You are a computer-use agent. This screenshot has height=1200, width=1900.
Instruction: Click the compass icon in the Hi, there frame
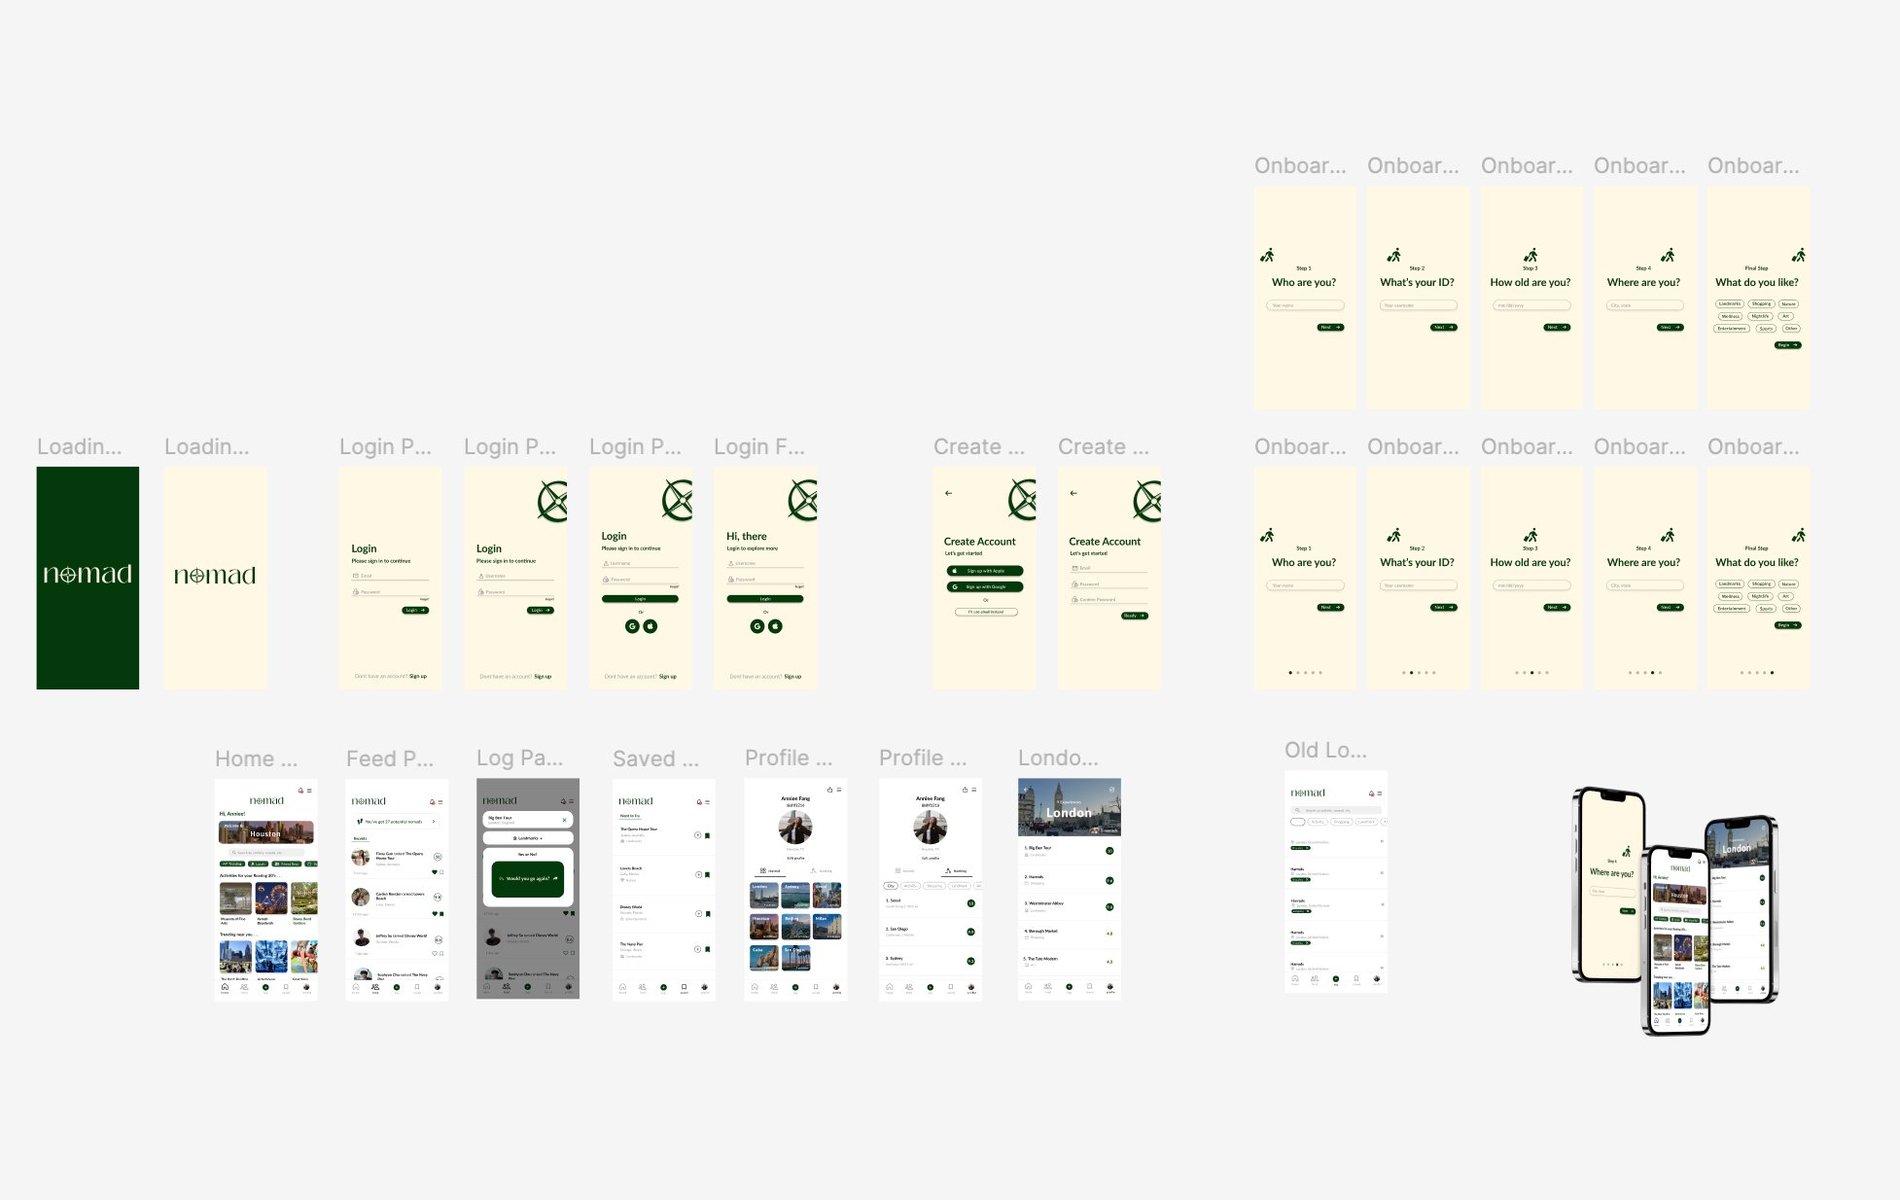803,501
